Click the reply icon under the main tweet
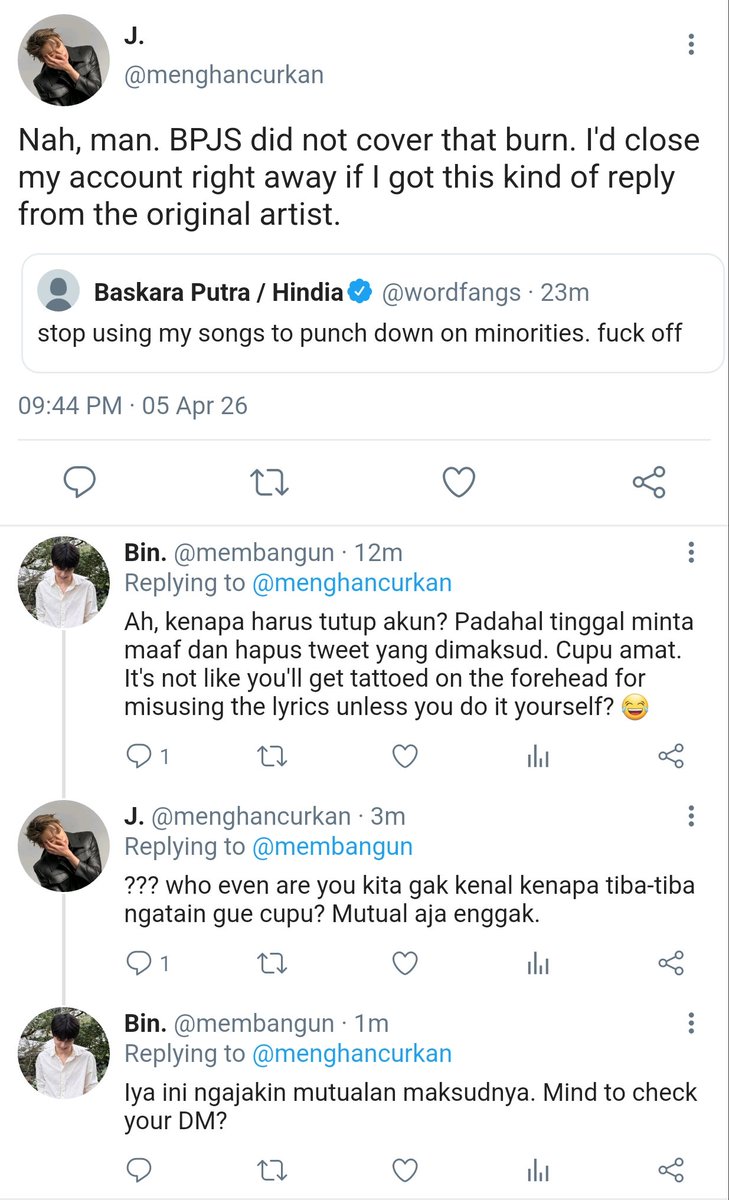Viewport: 729px width, 1200px height. tap(78, 484)
